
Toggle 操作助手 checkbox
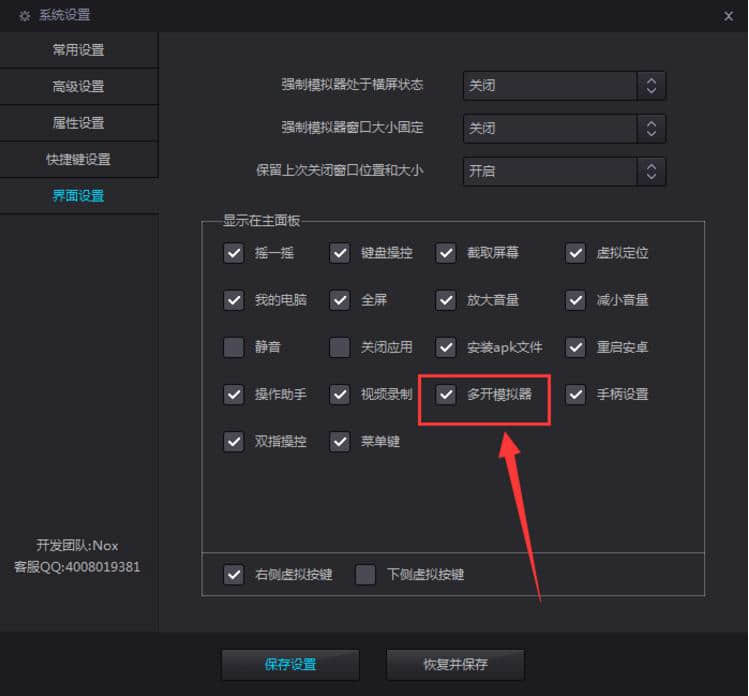tap(234, 395)
